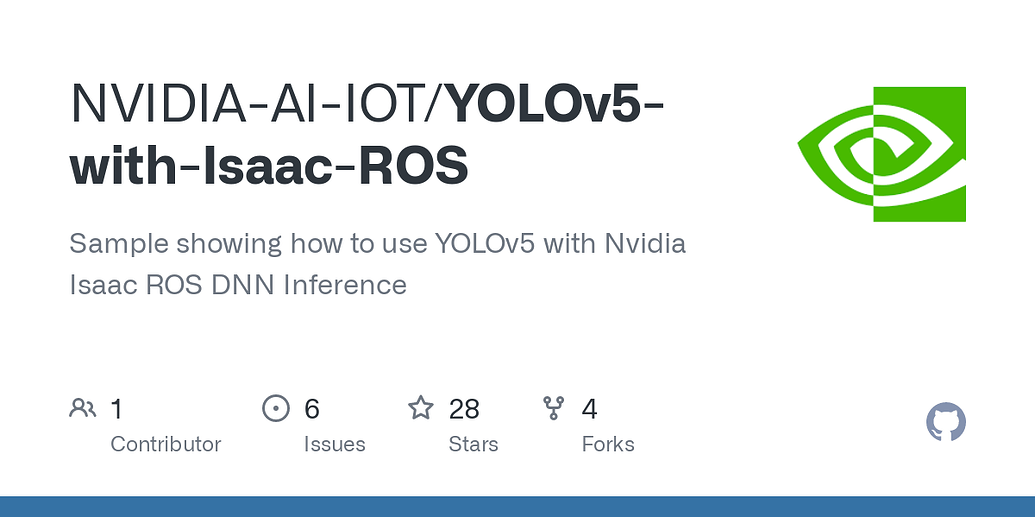Click the "with-Isaac-ROS" second title line
The width and height of the screenshot is (1035, 517).
pyautogui.click(x=269, y=166)
